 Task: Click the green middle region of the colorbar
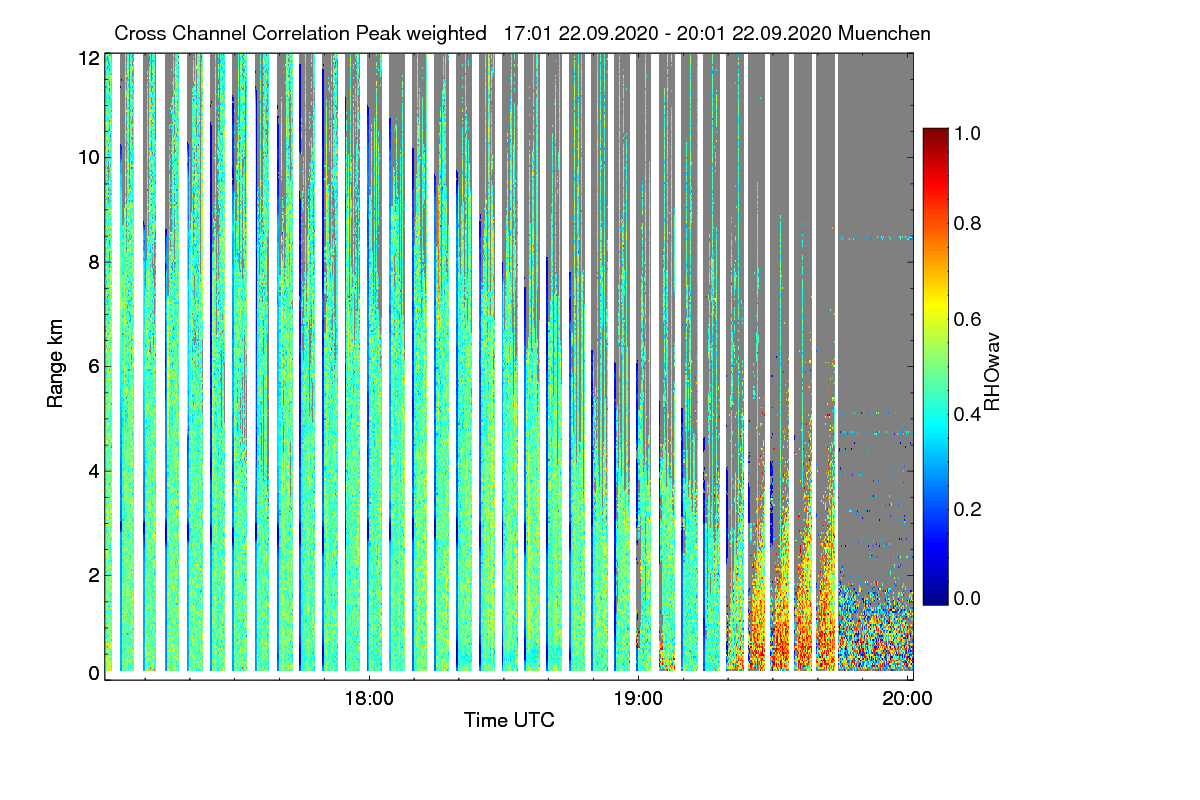click(935, 366)
